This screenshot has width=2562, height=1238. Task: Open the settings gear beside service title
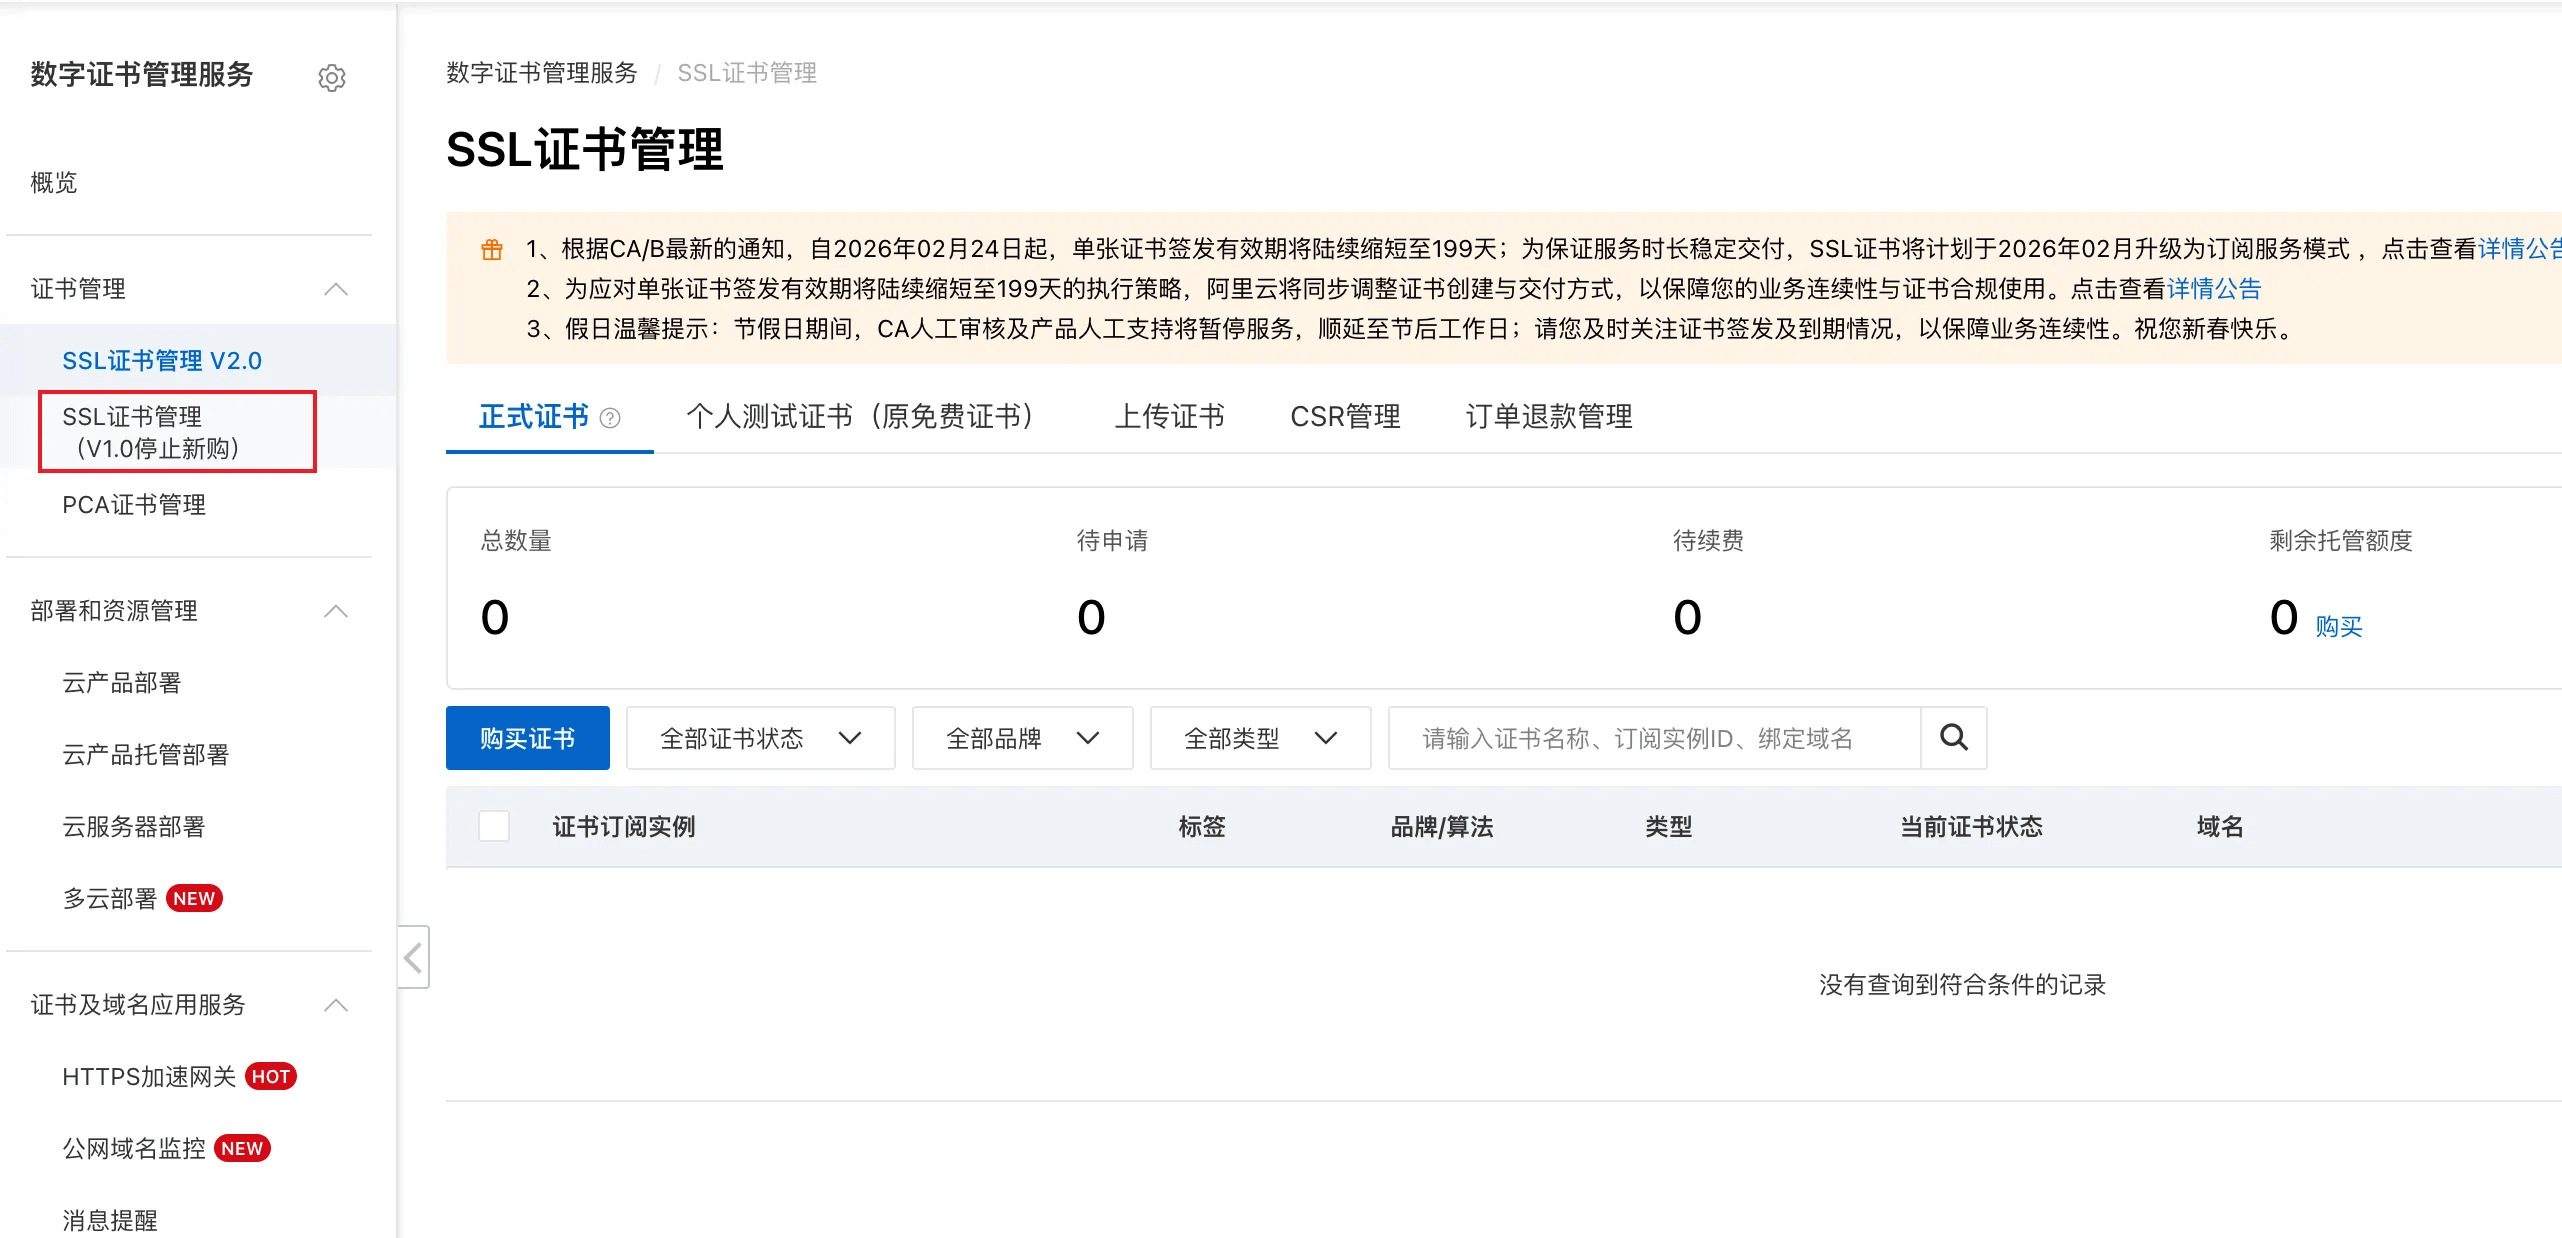[x=332, y=78]
